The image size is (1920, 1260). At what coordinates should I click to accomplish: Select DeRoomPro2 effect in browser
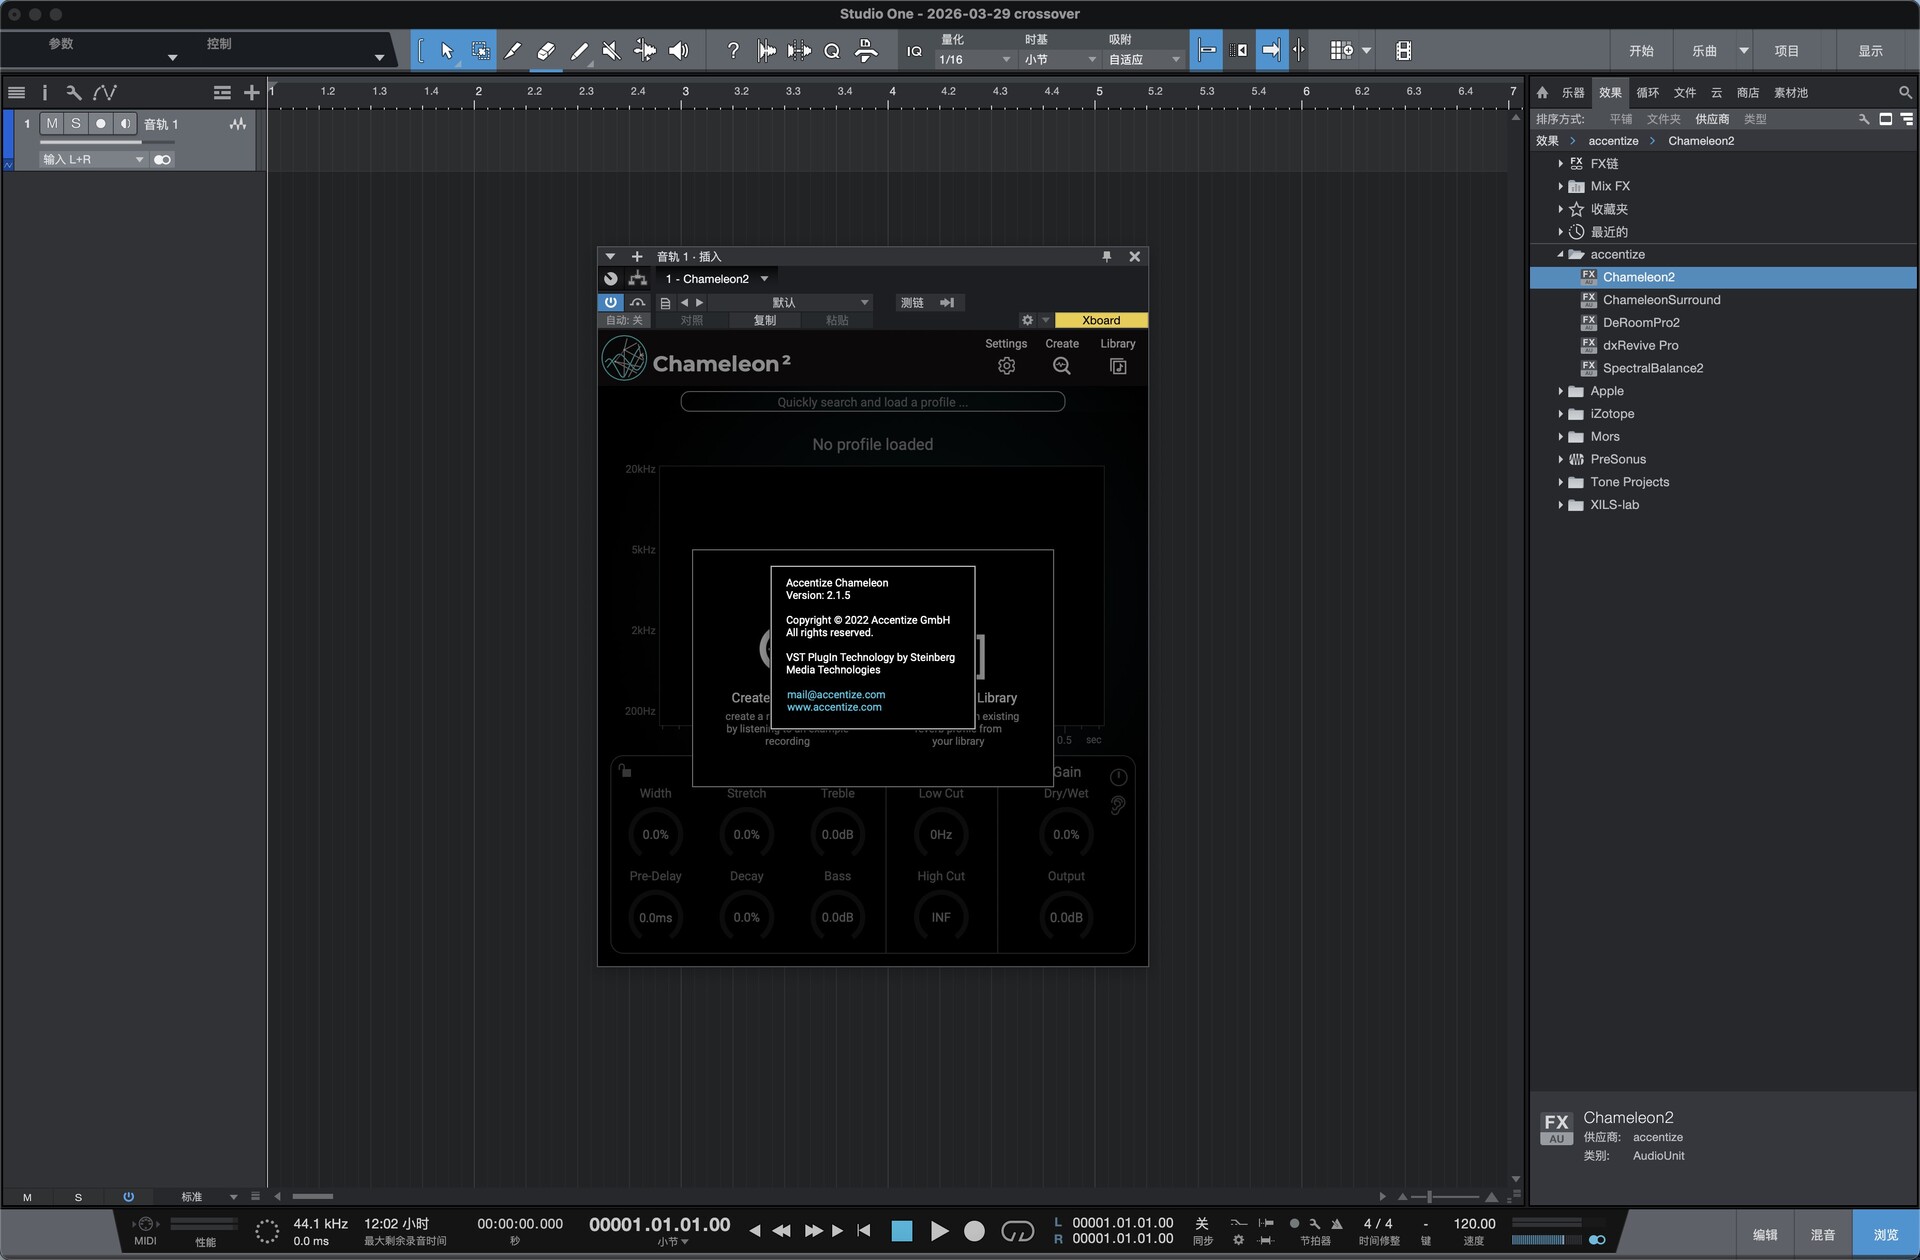point(1640,323)
